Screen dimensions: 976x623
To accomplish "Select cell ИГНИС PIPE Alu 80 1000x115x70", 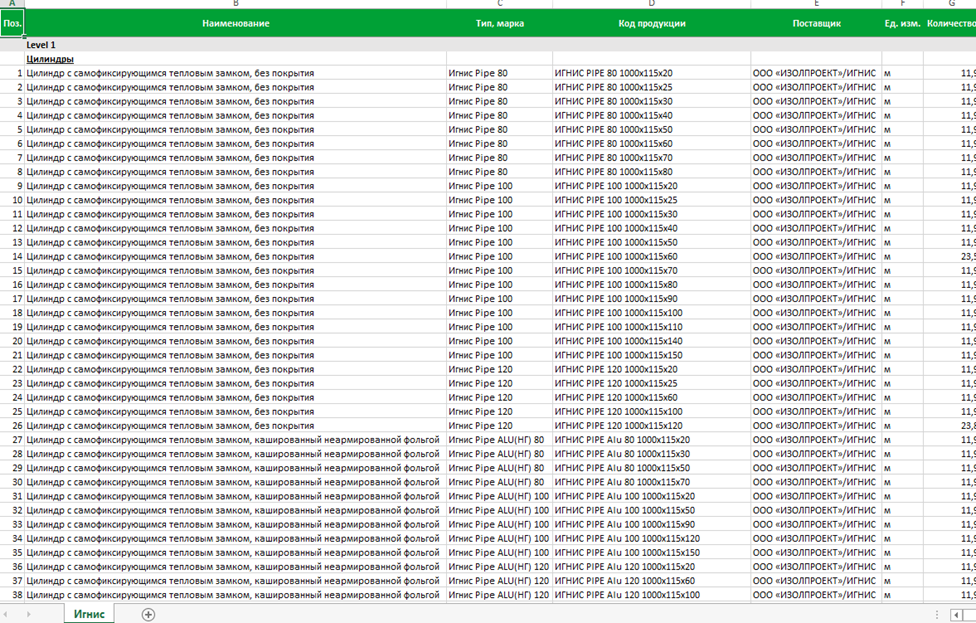I will (x=652, y=482).
